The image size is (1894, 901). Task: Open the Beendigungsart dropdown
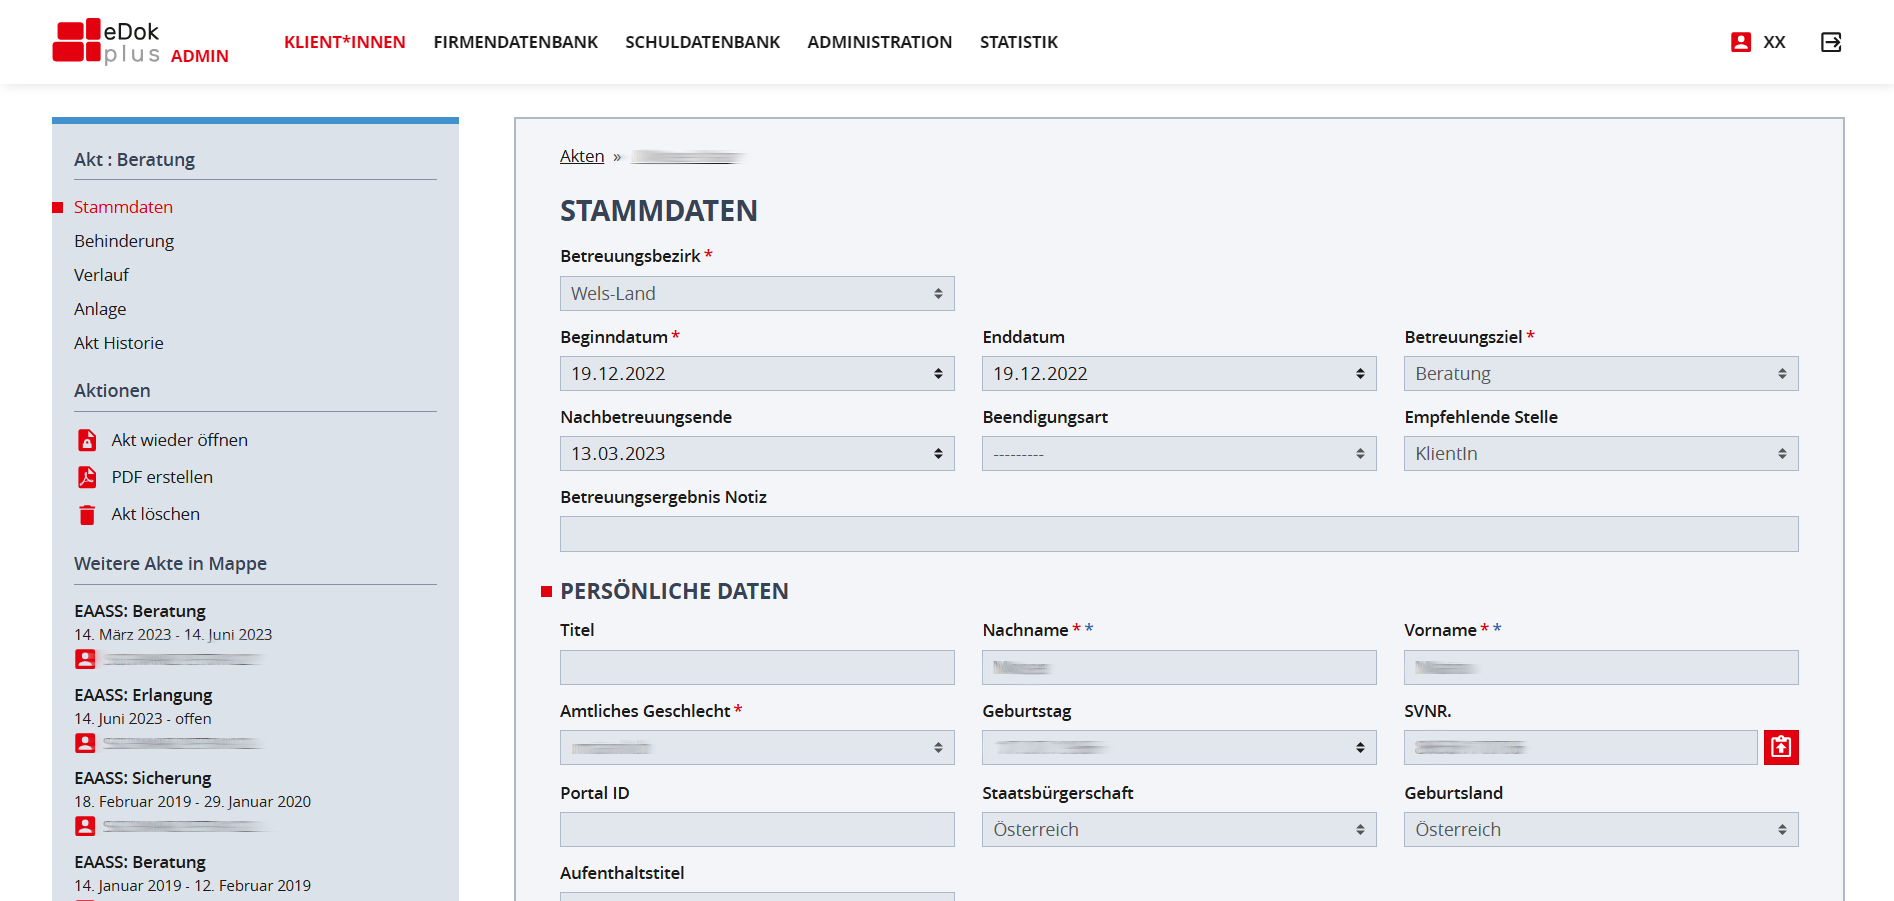pyautogui.click(x=1178, y=454)
